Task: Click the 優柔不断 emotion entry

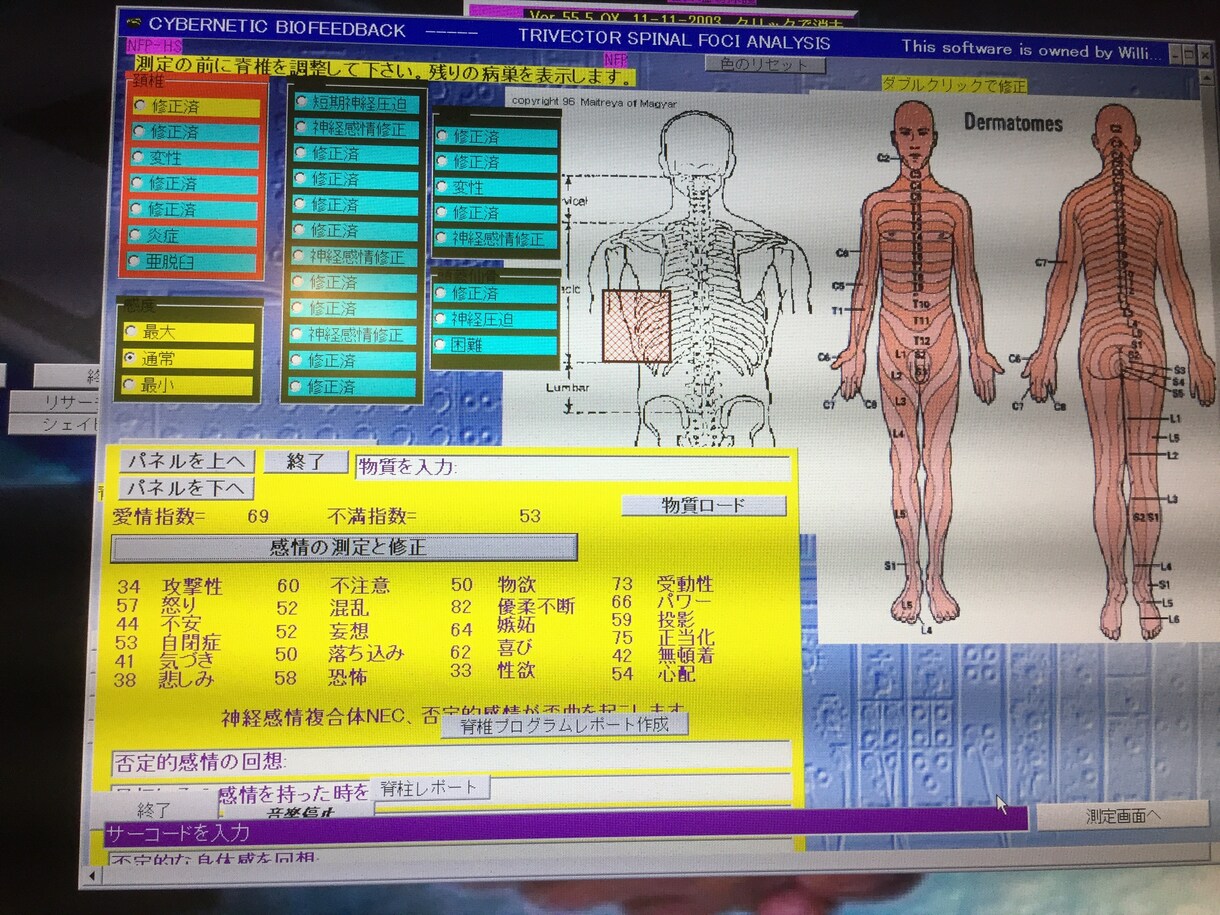Action: (x=537, y=607)
